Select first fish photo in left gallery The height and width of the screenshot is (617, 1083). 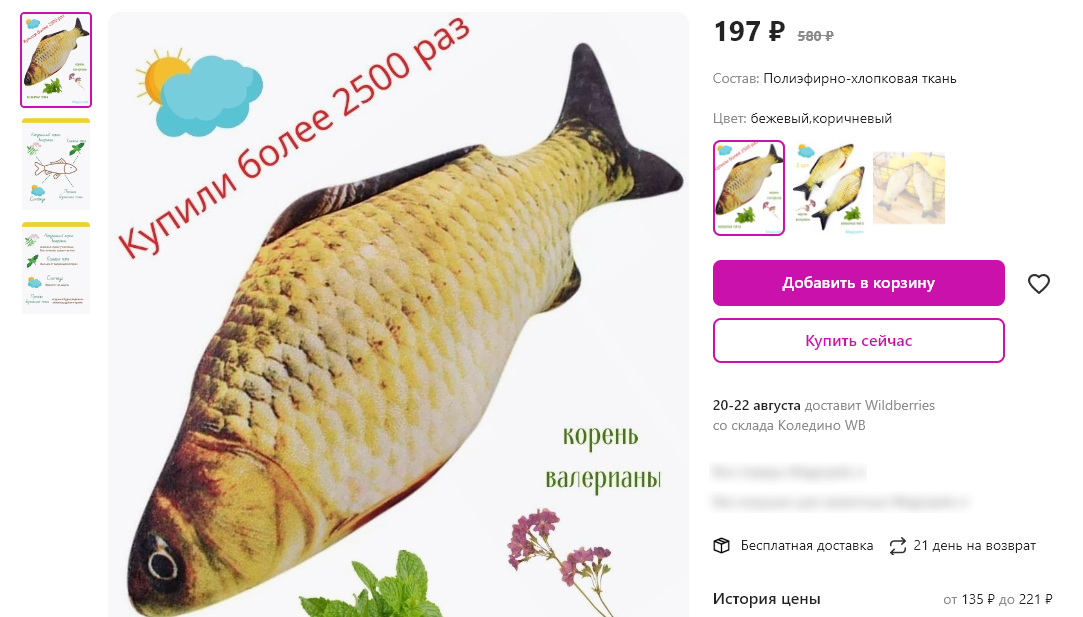[56, 60]
